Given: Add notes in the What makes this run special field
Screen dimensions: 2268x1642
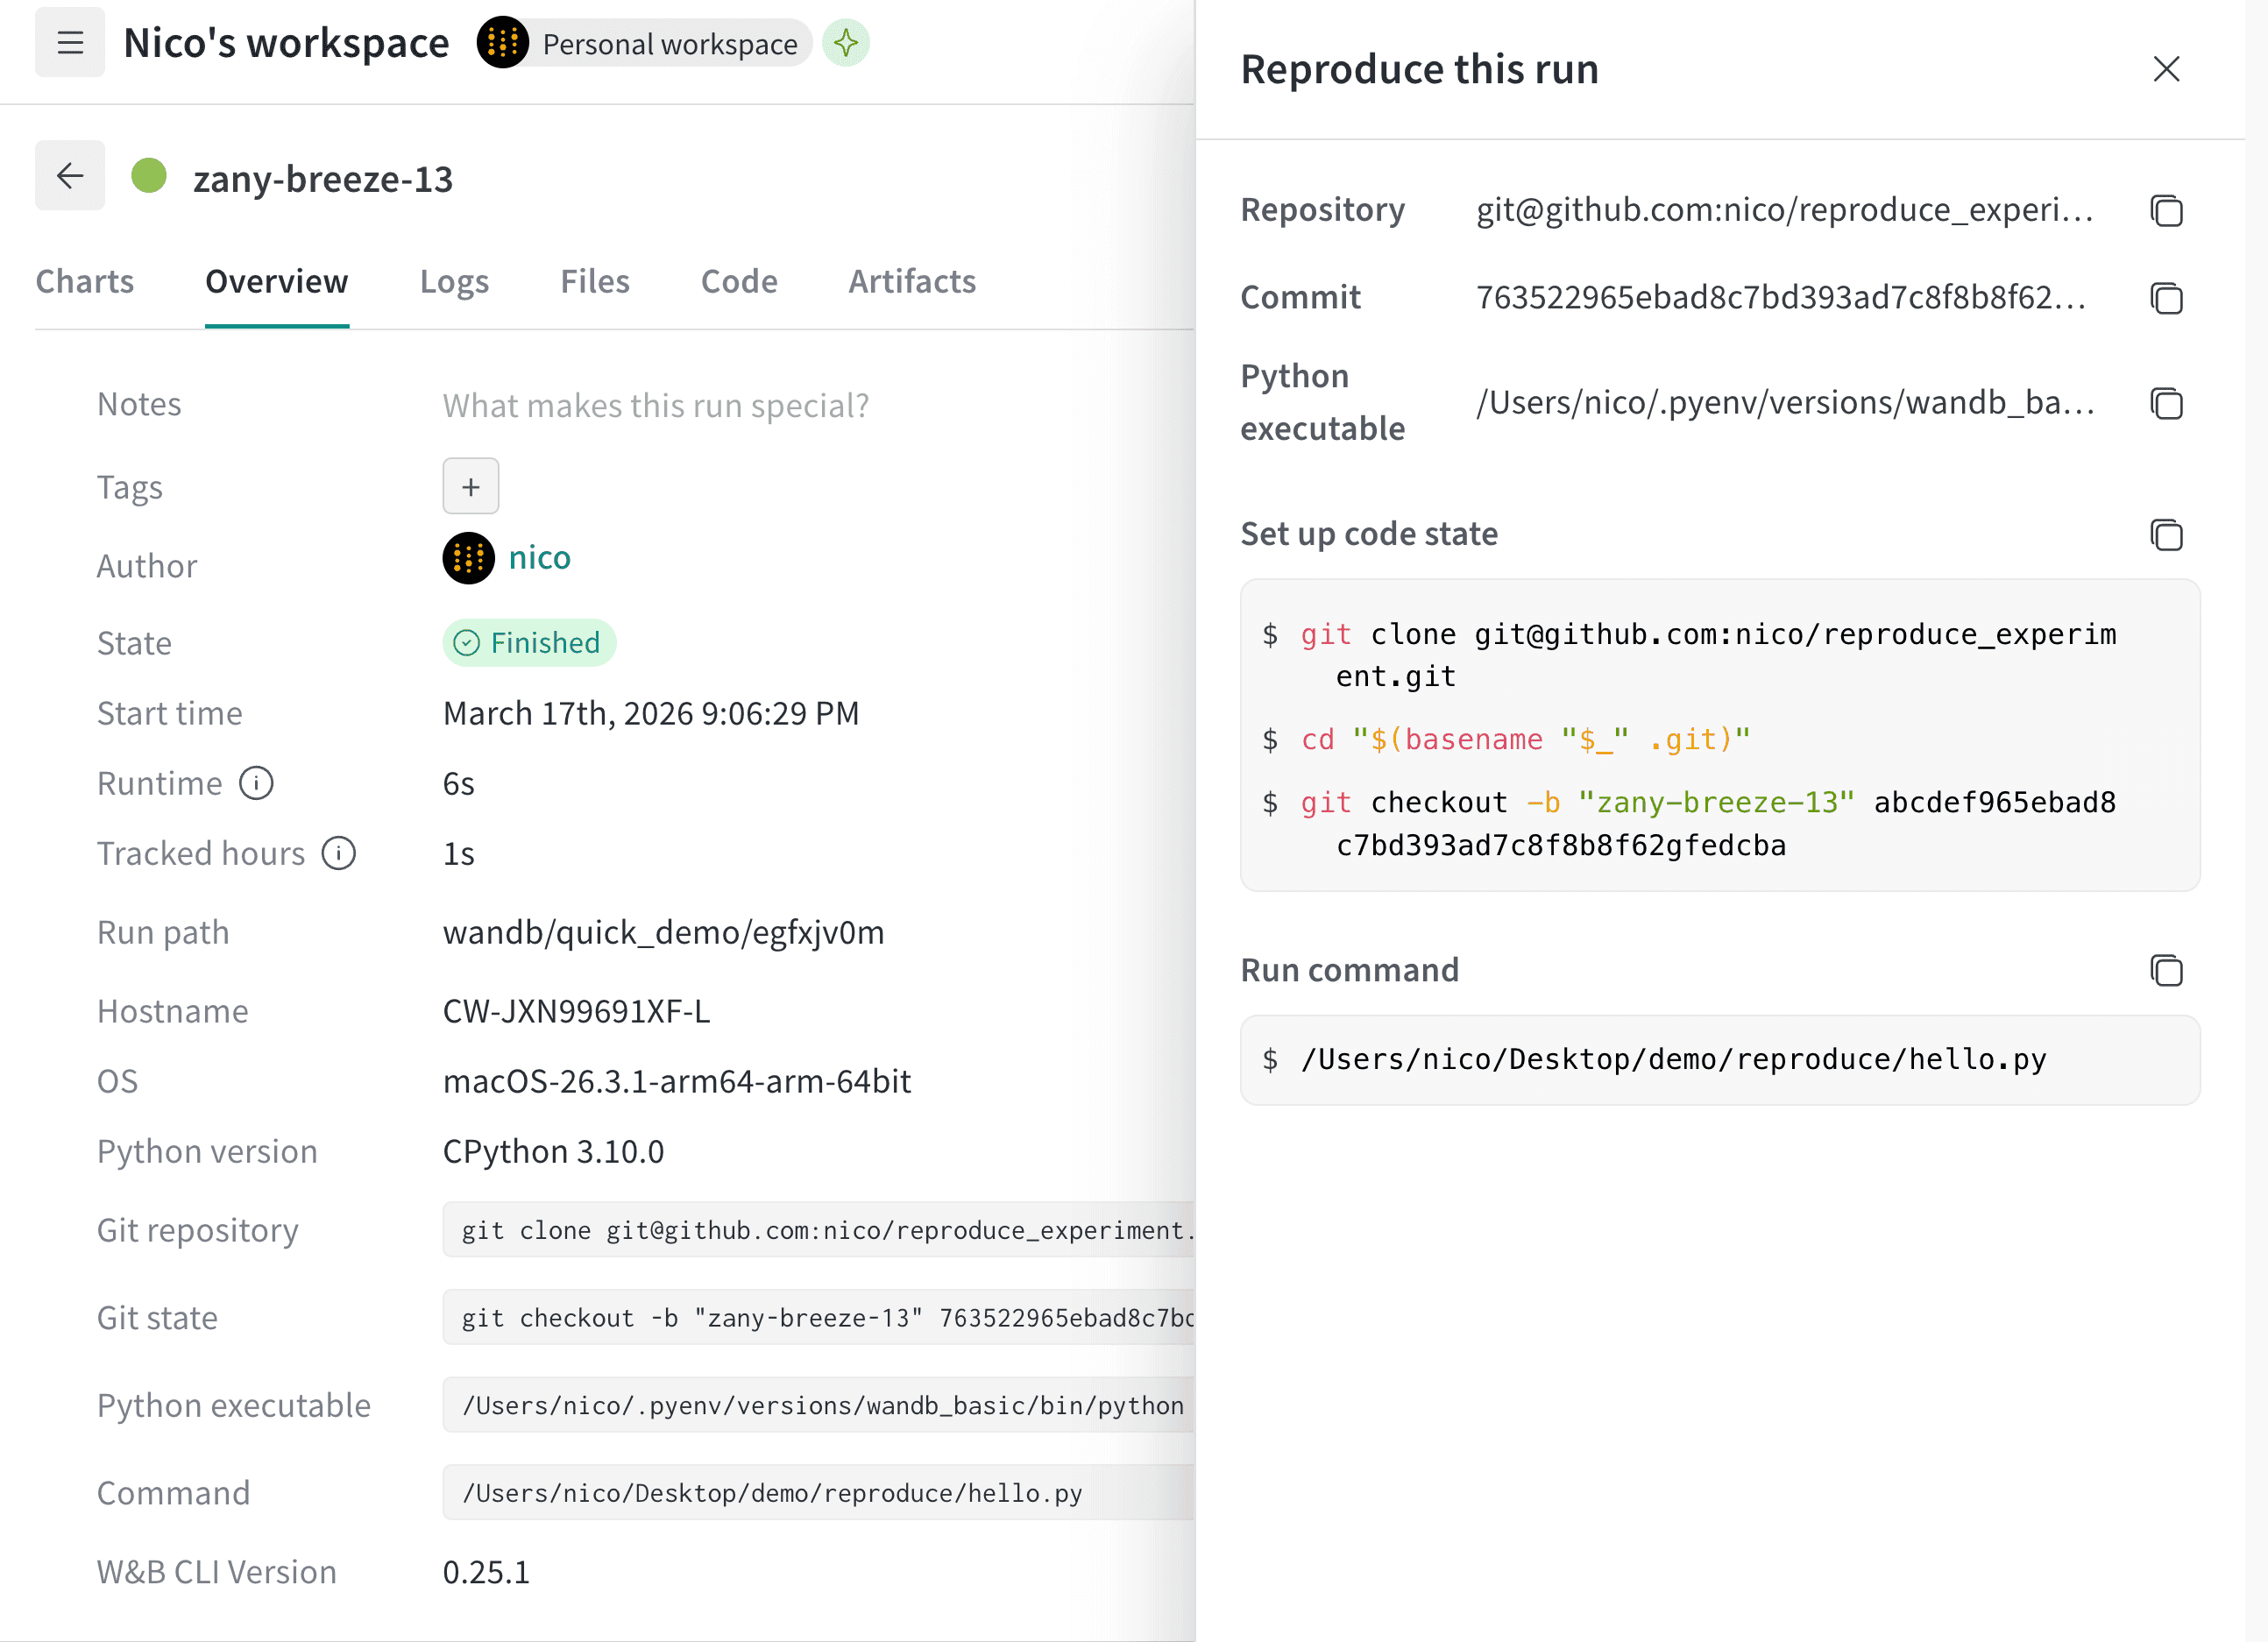Looking at the screenshot, I should 656,405.
